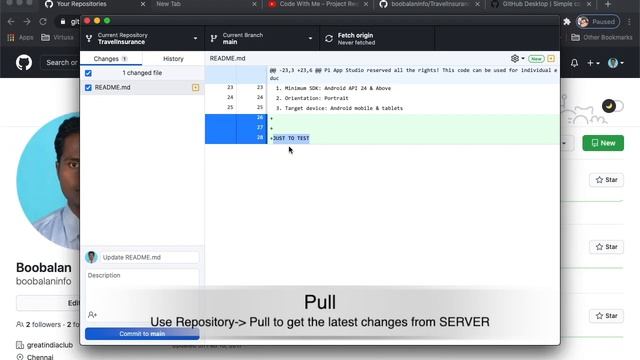Click the commit Description text area

(142, 288)
